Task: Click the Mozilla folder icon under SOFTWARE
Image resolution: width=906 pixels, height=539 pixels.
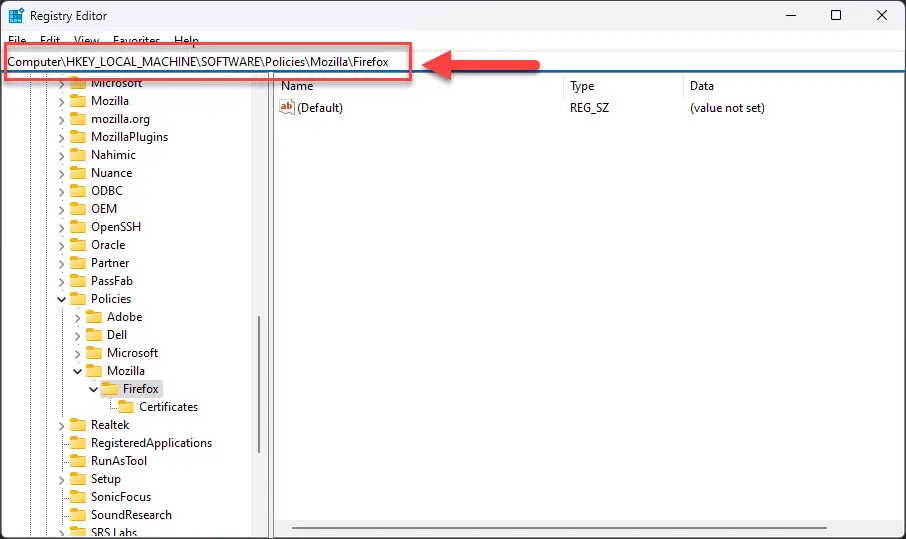Action: pos(77,101)
